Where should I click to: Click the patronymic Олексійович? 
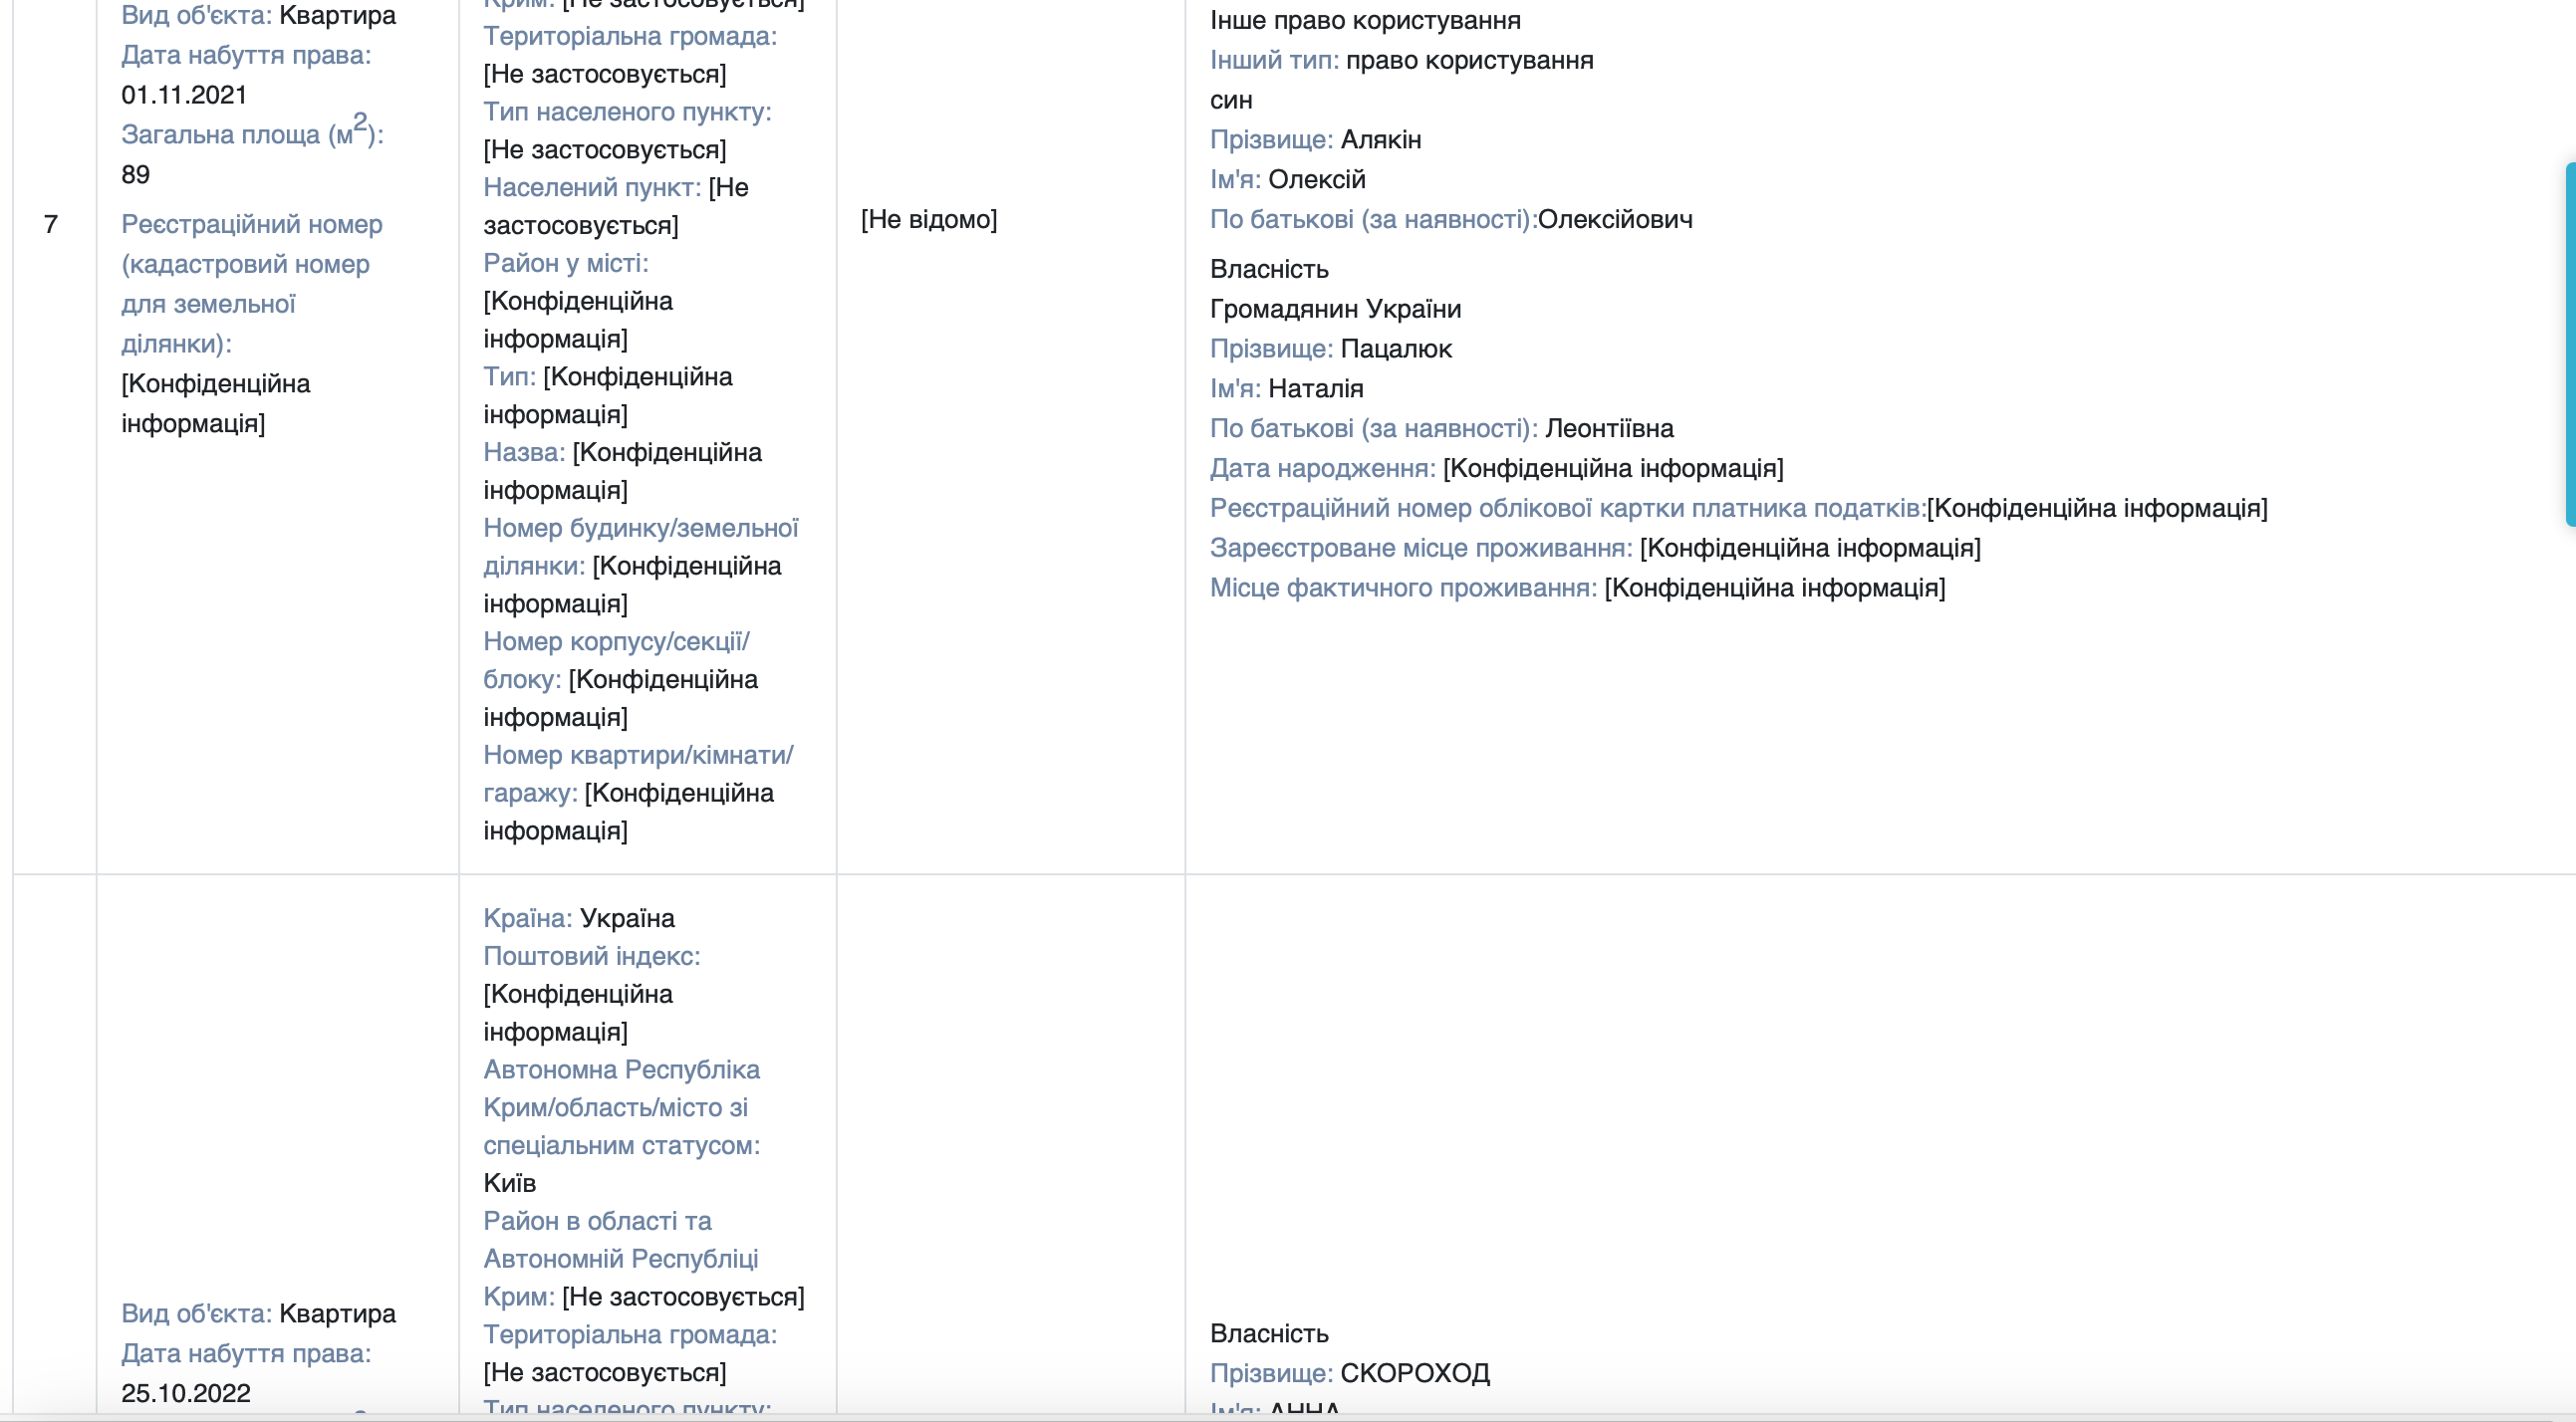coord(1614,220)
